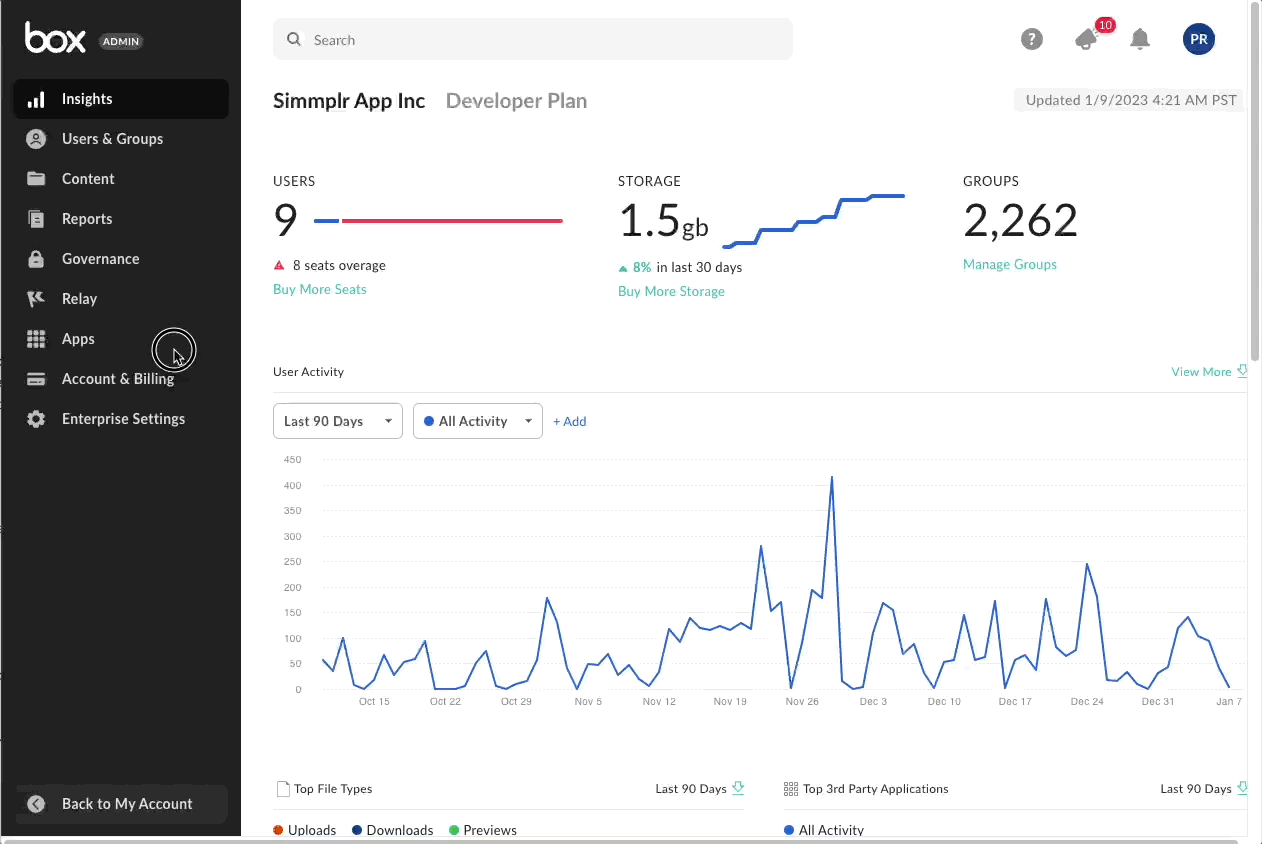Click the Apps grid icon

click(36, 339)
